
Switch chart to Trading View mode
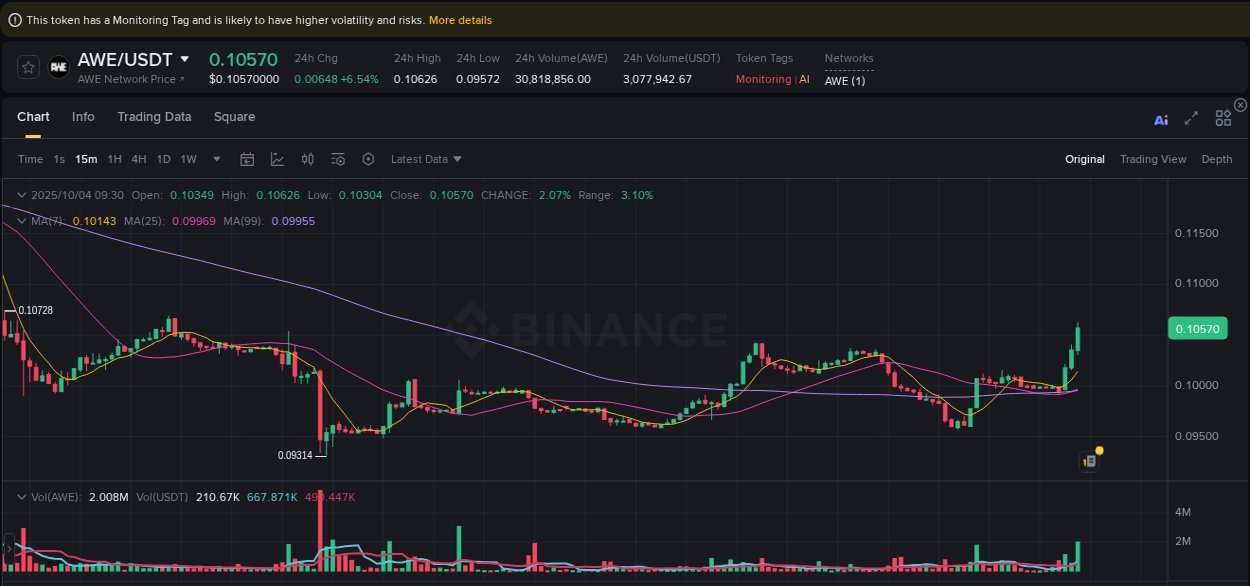1153,158
